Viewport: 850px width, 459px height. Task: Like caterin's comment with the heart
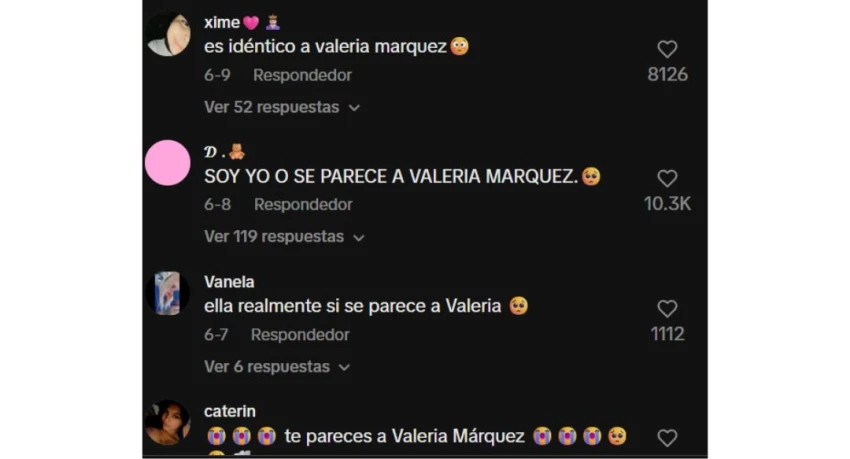667,438
